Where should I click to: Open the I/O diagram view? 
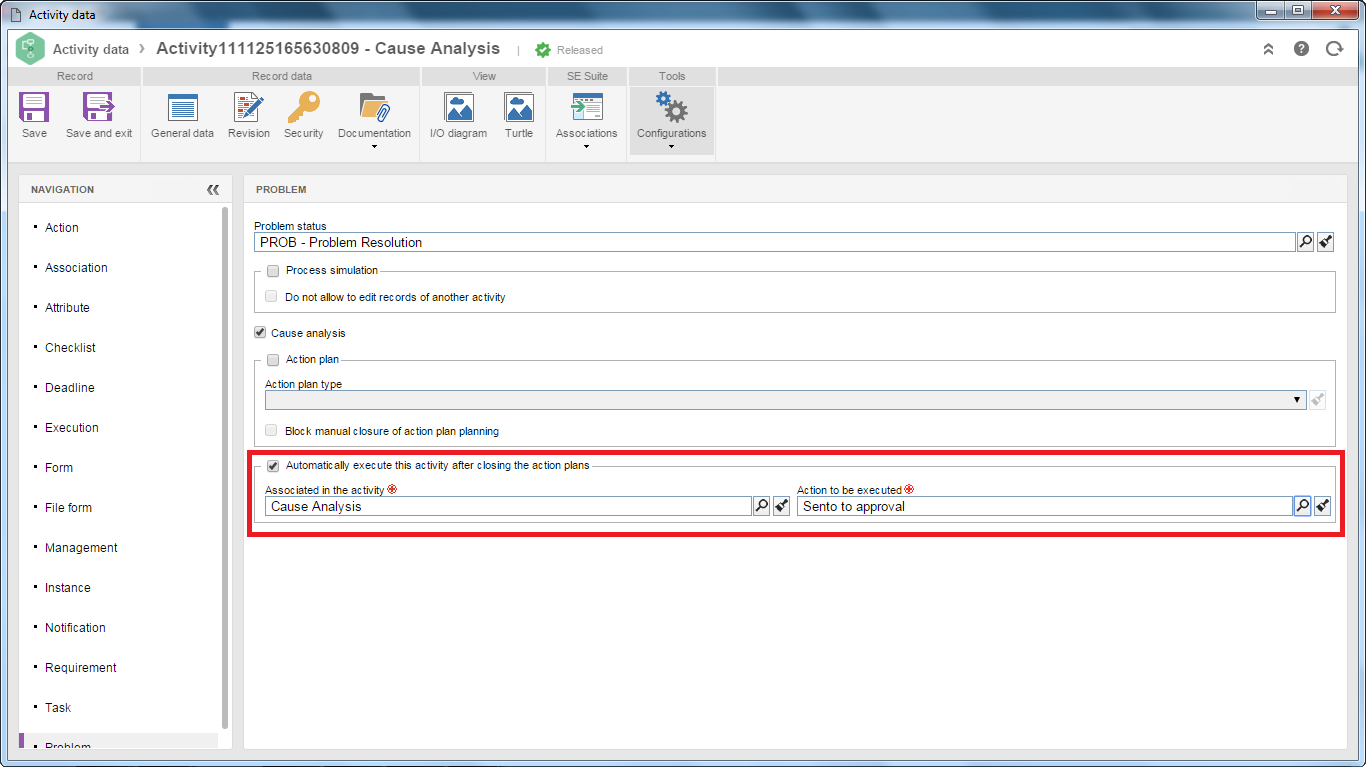(x=458, y=108)
